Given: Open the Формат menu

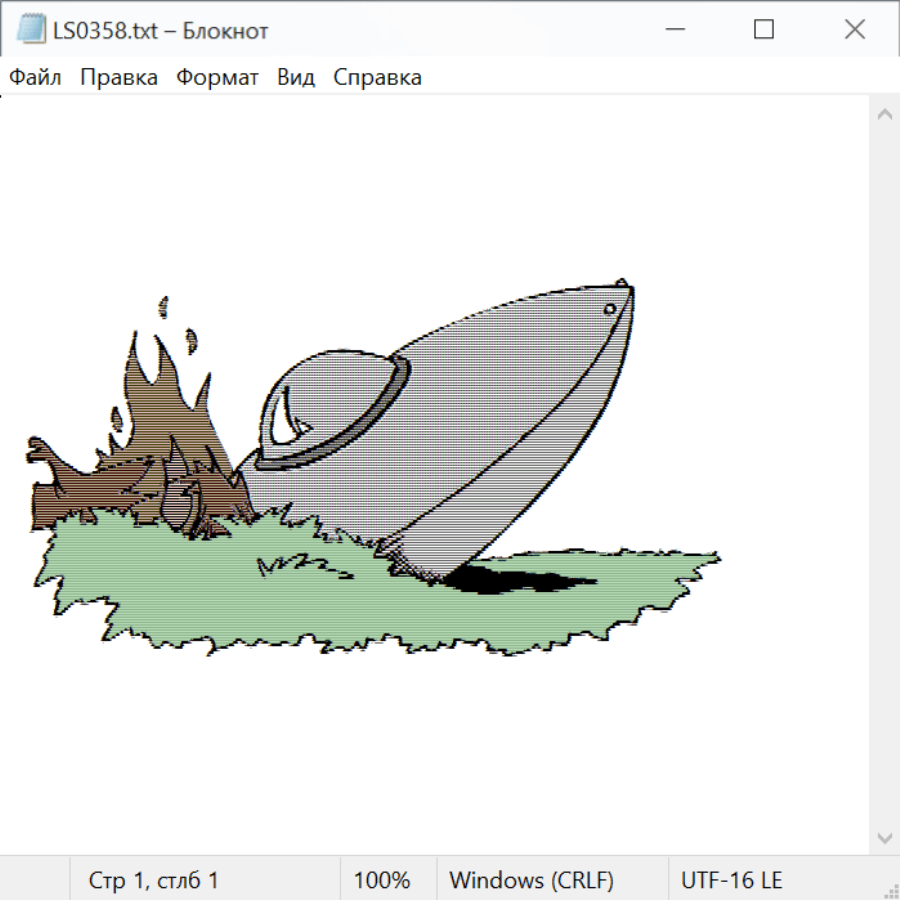Looking at the screenshot, I should coord(217,78).
